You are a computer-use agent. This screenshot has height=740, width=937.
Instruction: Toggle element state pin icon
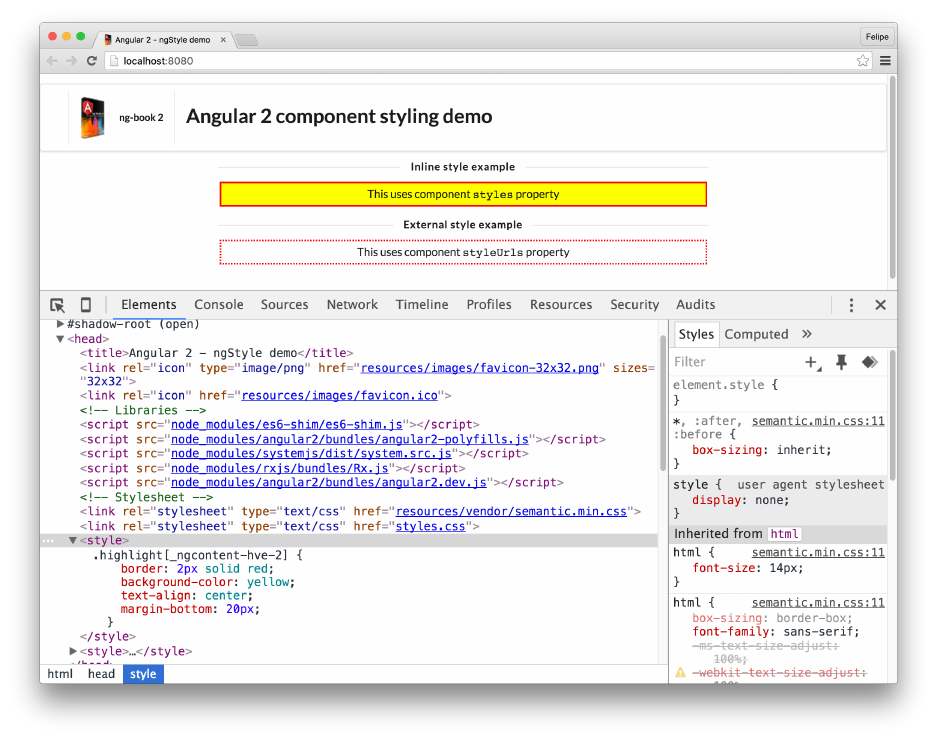point(841,362)
